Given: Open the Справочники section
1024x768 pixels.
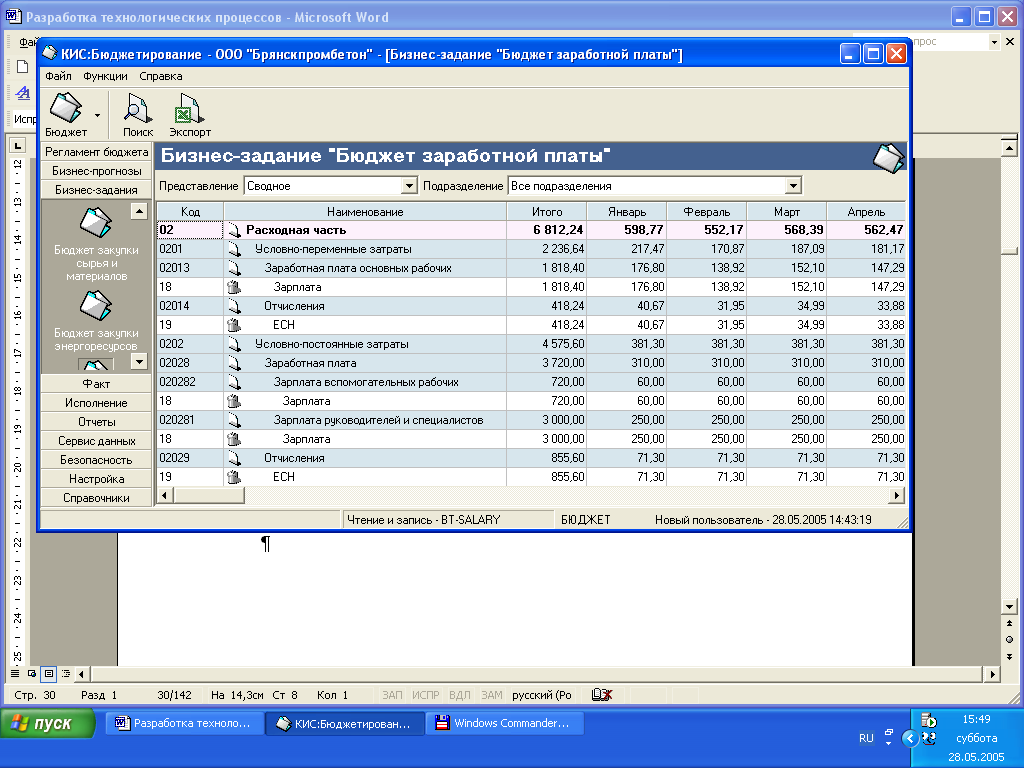Looking at the screenshot, I should pos(96,498).
